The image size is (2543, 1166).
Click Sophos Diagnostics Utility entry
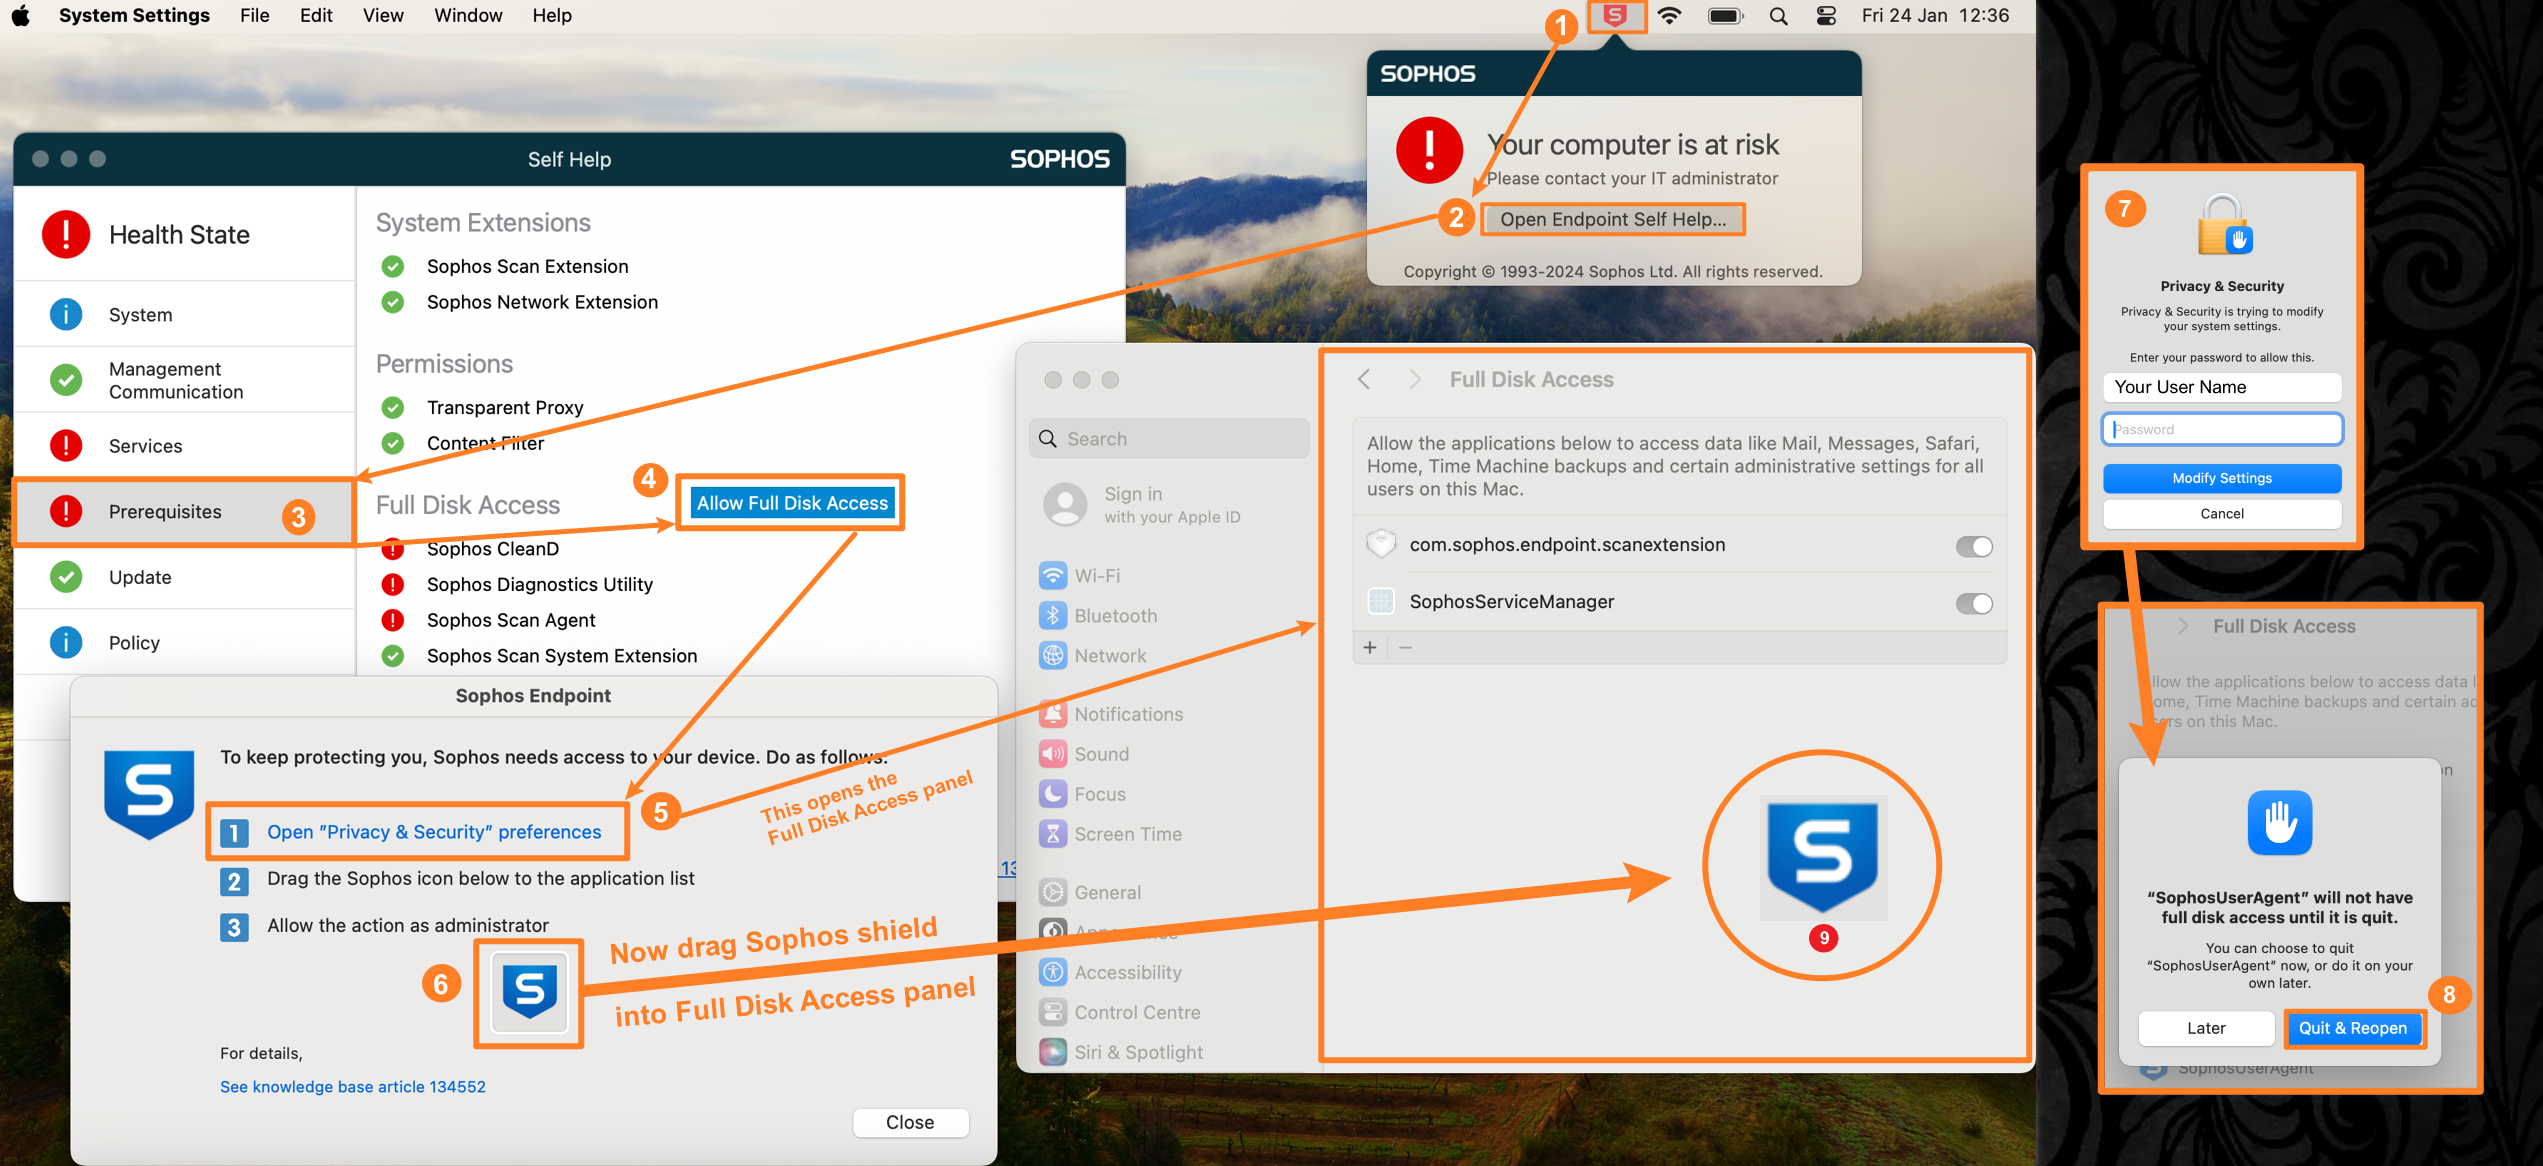[x=539, y=584]
